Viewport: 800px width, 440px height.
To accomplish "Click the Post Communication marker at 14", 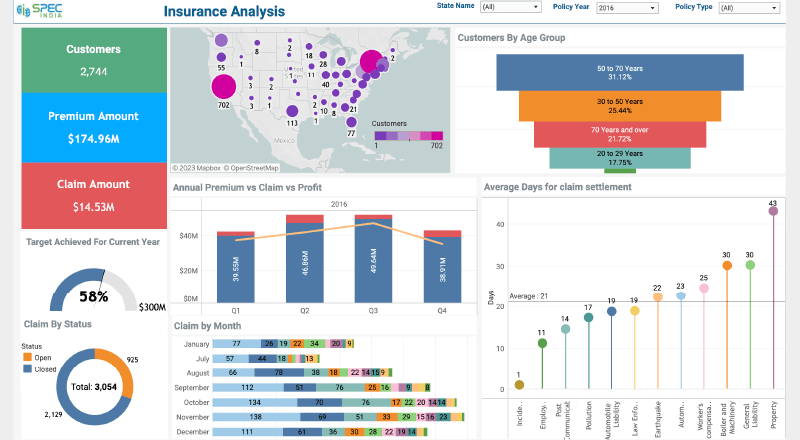I will [x=565, y=329].
